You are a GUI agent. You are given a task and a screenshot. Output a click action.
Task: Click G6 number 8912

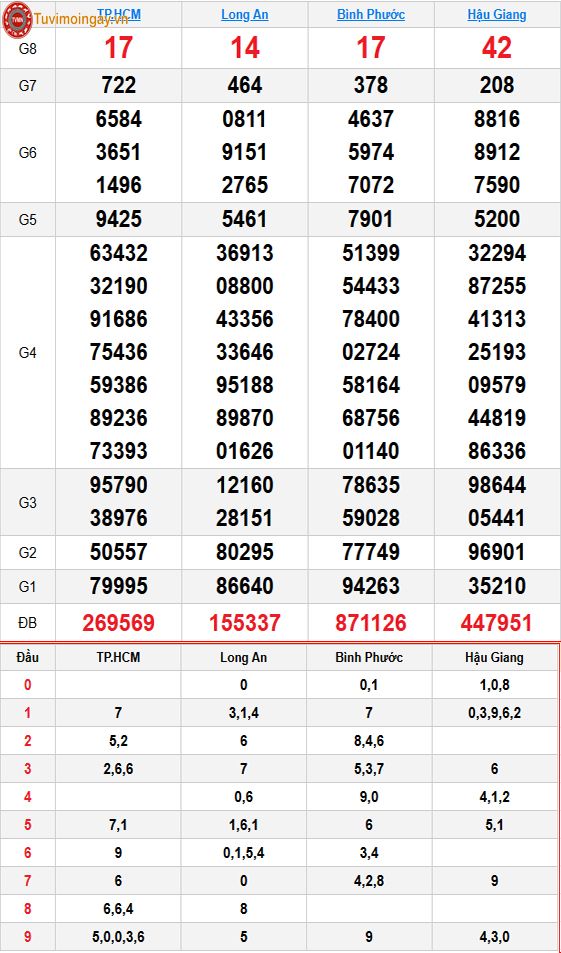point(497,152)
